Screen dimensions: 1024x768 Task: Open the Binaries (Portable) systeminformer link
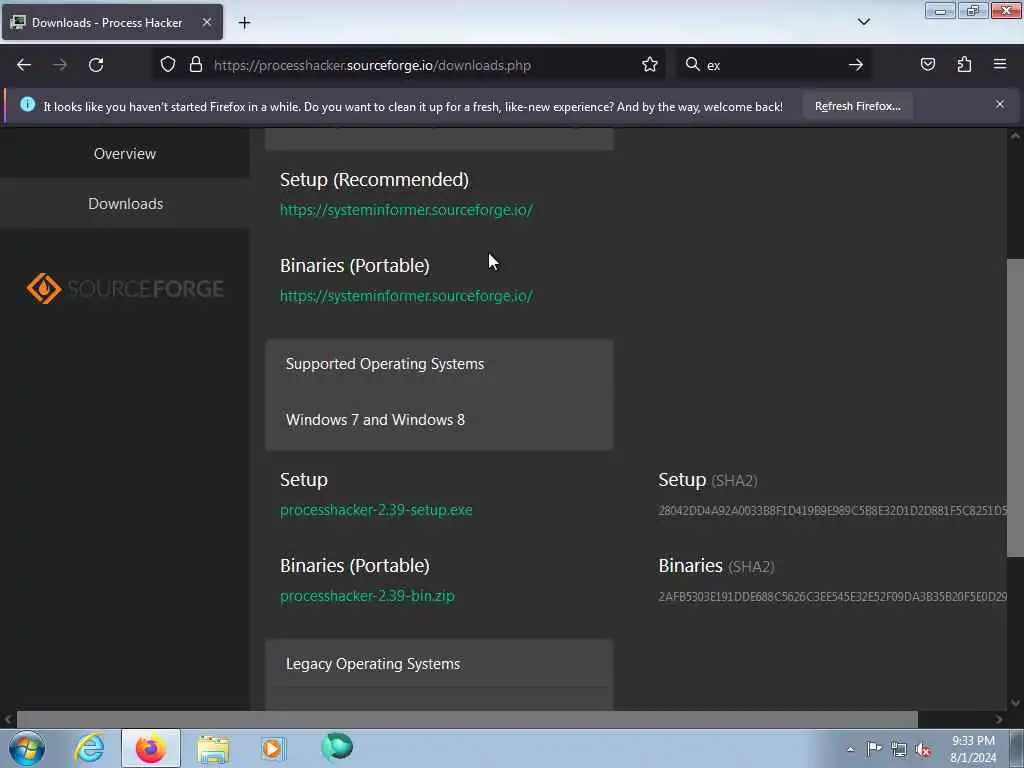(x=406, y=296)
